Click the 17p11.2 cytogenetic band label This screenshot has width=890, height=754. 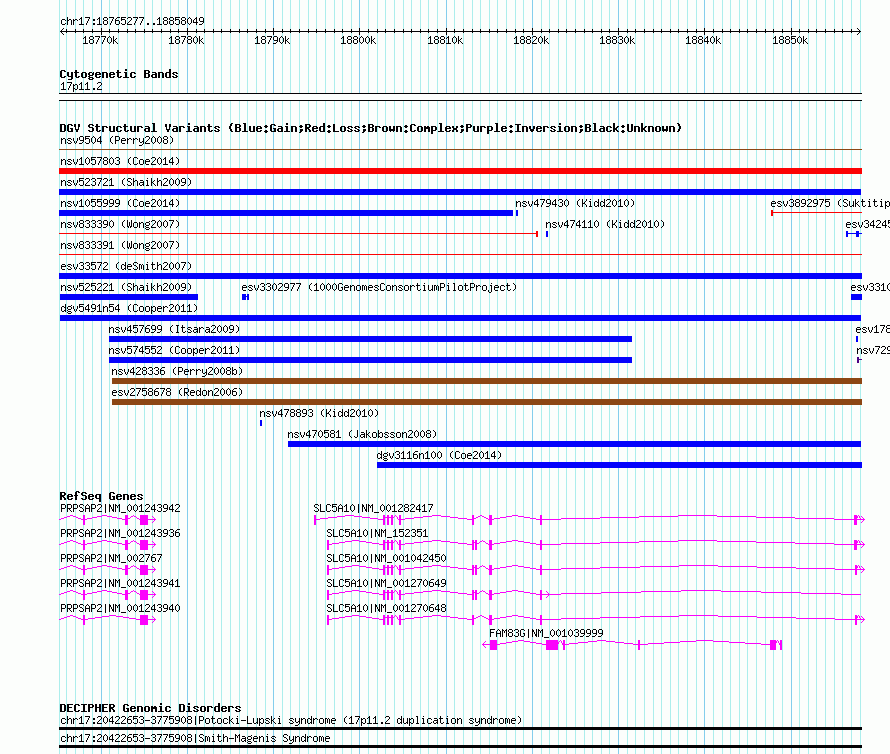point(81,87)
